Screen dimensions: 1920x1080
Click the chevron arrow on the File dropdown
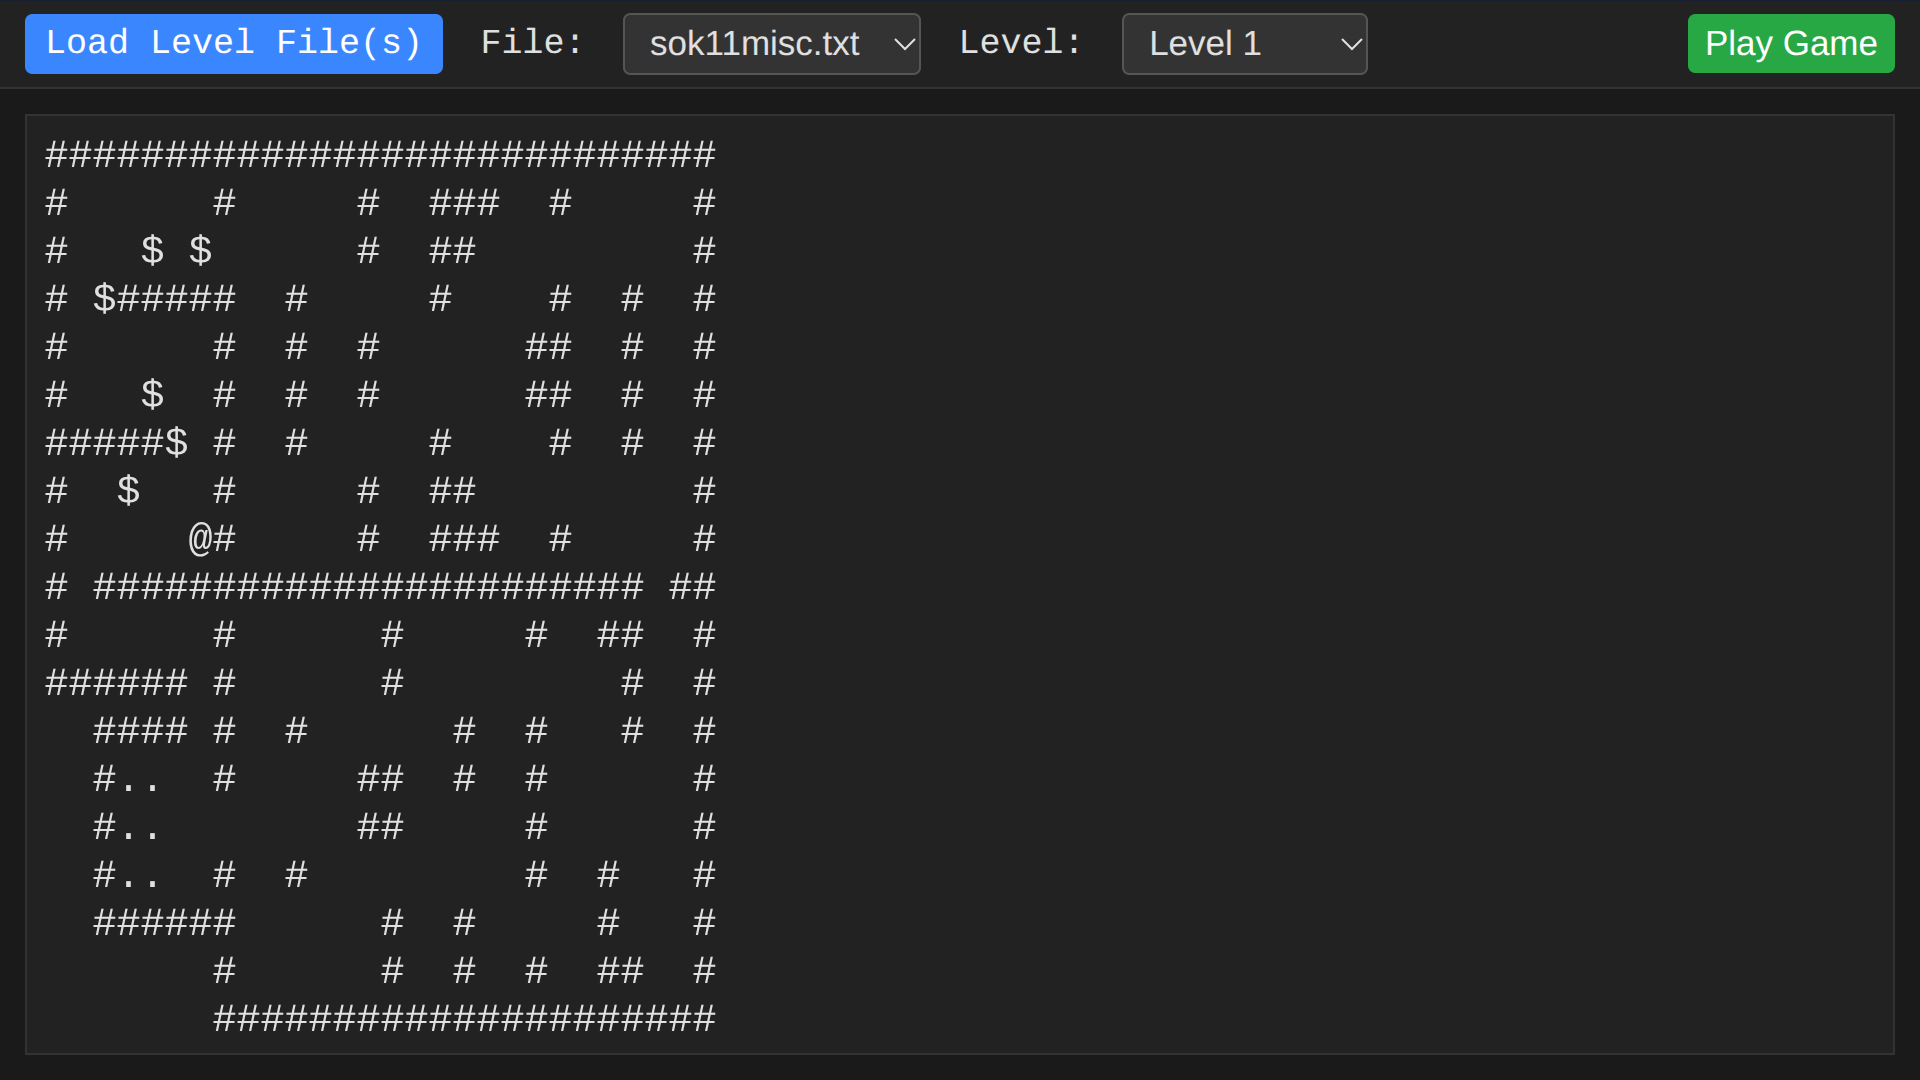pyautogui.click(x=904, y=44)
